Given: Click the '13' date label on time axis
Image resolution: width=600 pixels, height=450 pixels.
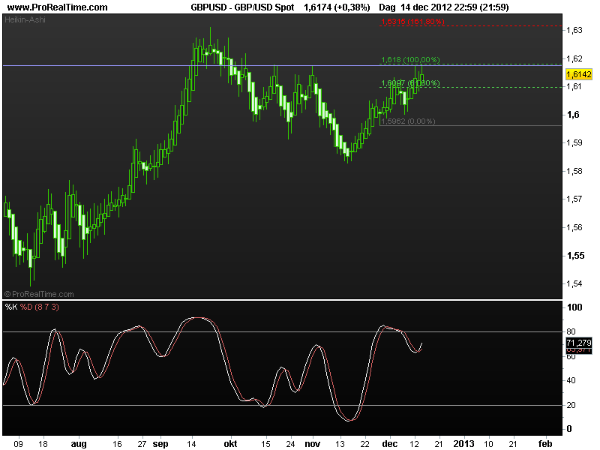Looking at the screenshot, I should click(340, 444).
